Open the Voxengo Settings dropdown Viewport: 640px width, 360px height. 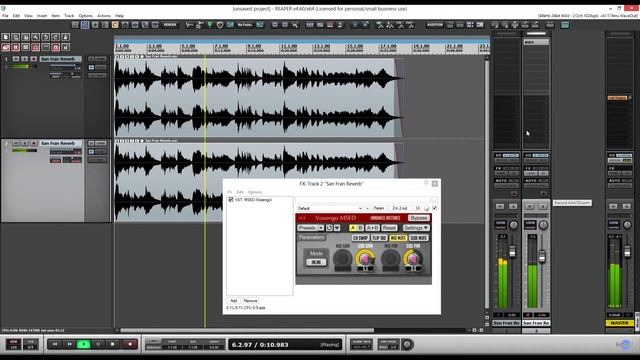pyautogui.click(x=416, y=228)
